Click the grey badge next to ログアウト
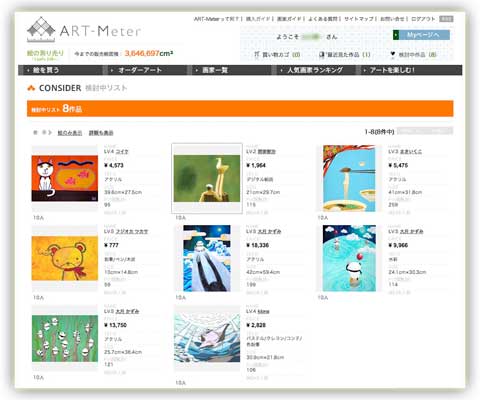This screenshot has height=400, width=480. 446,19
